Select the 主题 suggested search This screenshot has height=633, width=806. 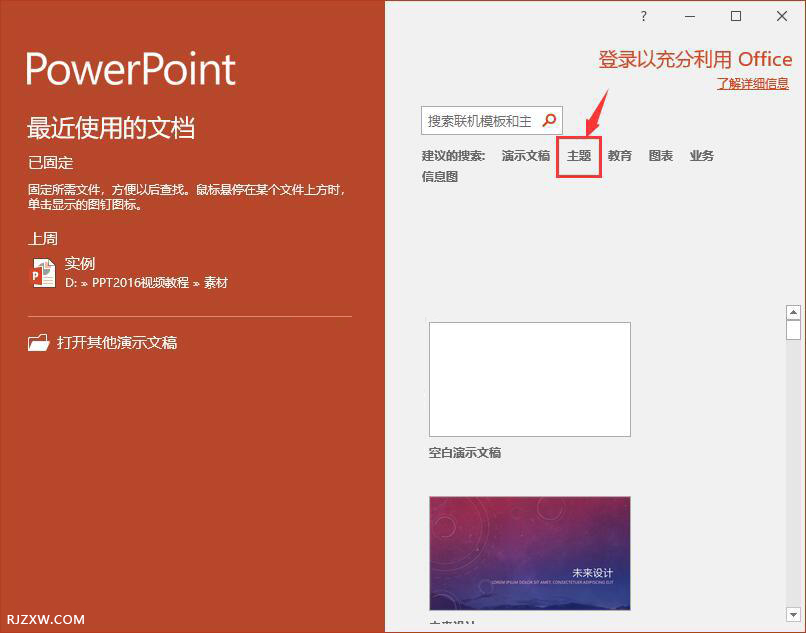(x=578, y=156)
